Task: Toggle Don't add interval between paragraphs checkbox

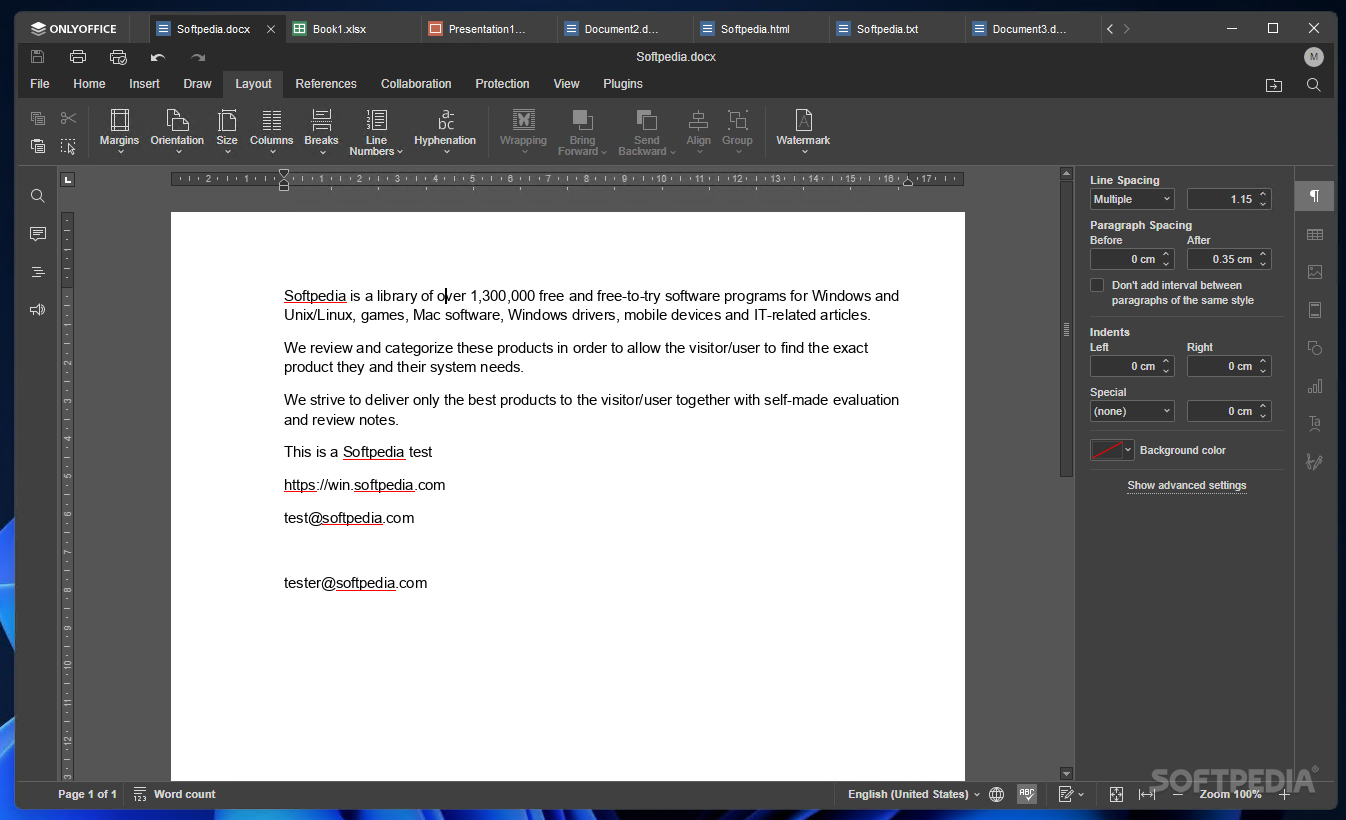Action: coord(1097,285)
